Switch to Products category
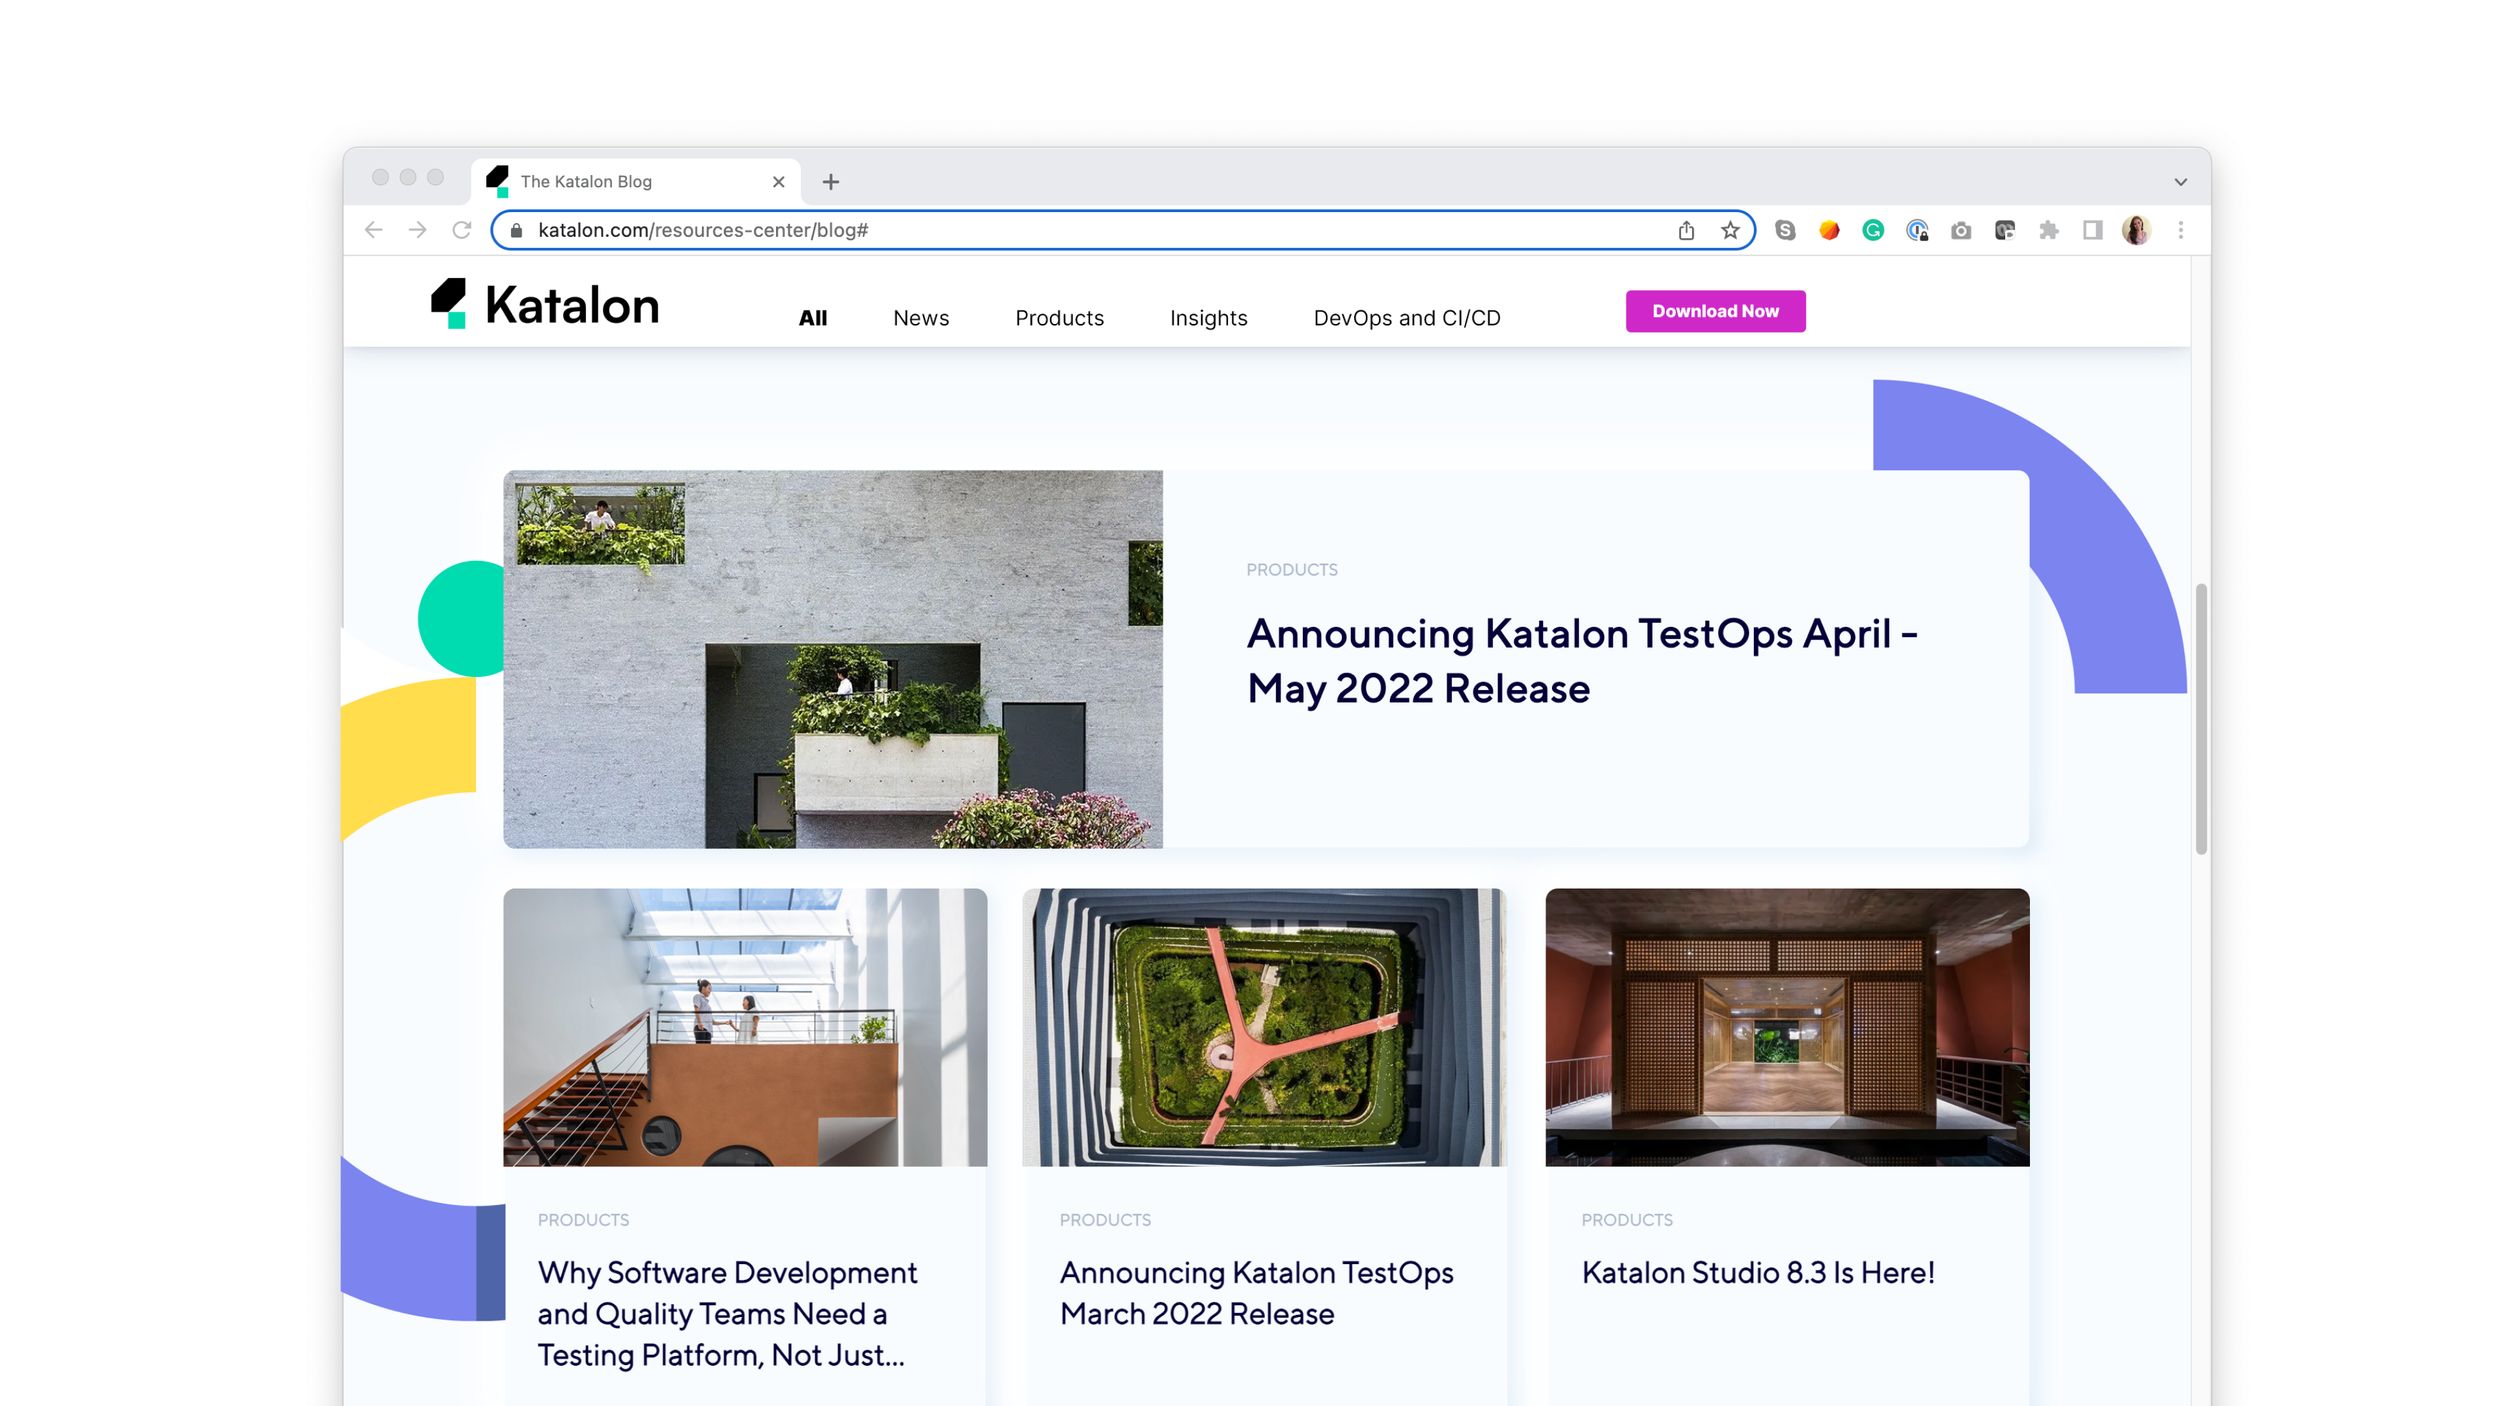Viewport: 2500px width, 1406px height. pyautogui.click(x=1060, y=318)
